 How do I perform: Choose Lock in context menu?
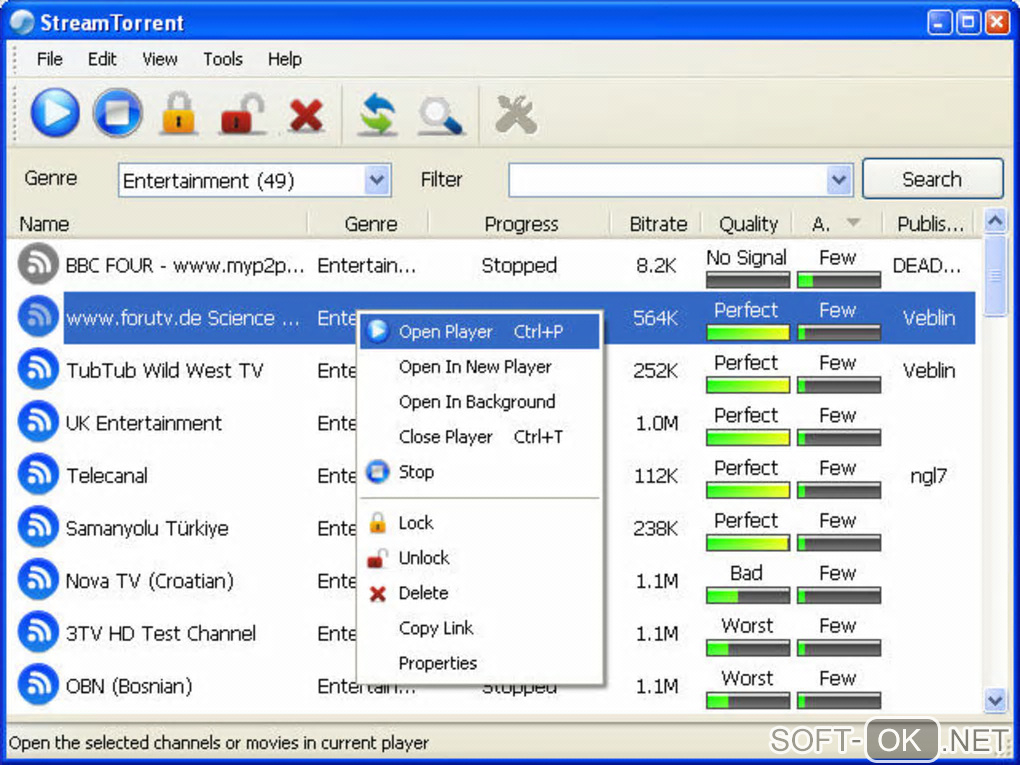479,523
